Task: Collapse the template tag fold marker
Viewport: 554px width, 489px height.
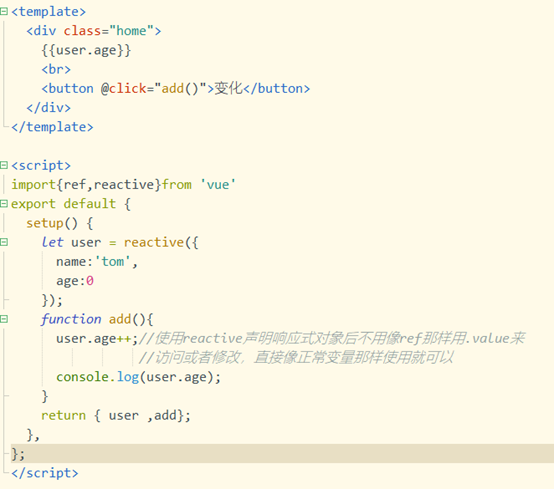Action: tap(4, 12)
